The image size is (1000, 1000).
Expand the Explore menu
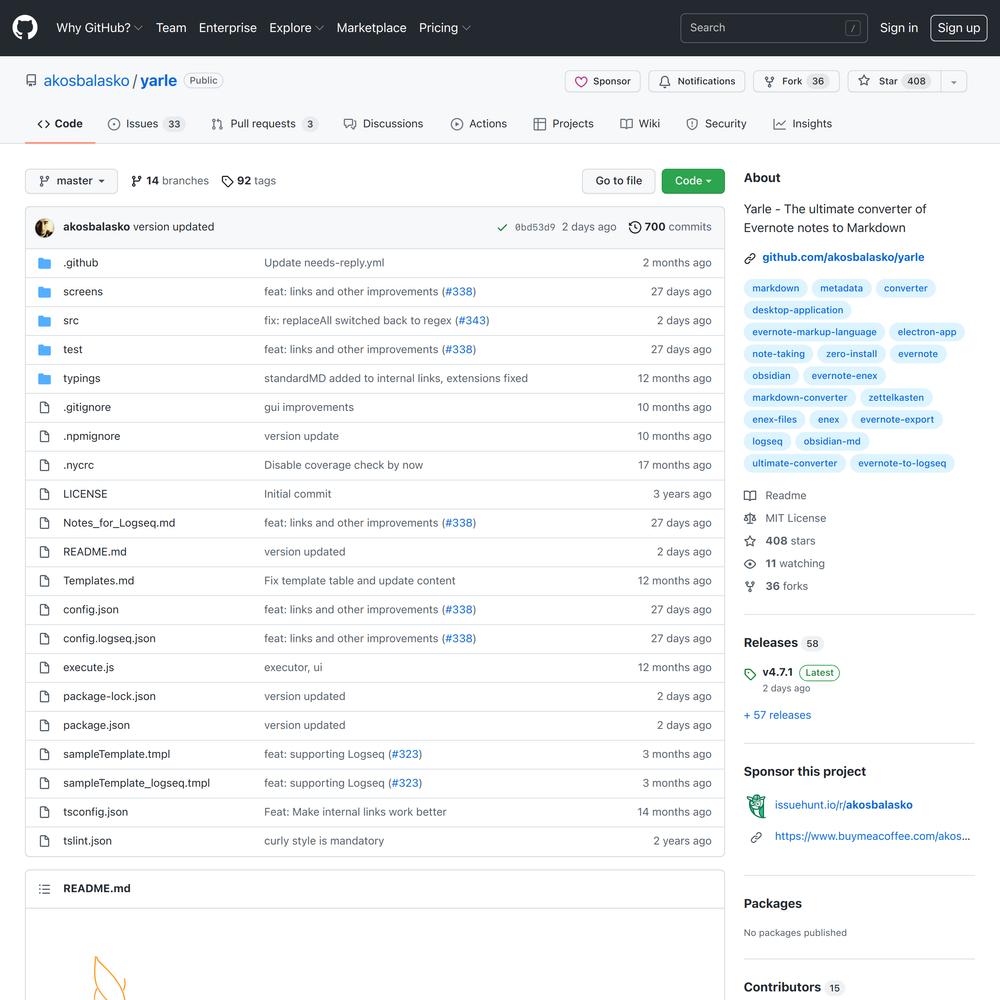297,28
